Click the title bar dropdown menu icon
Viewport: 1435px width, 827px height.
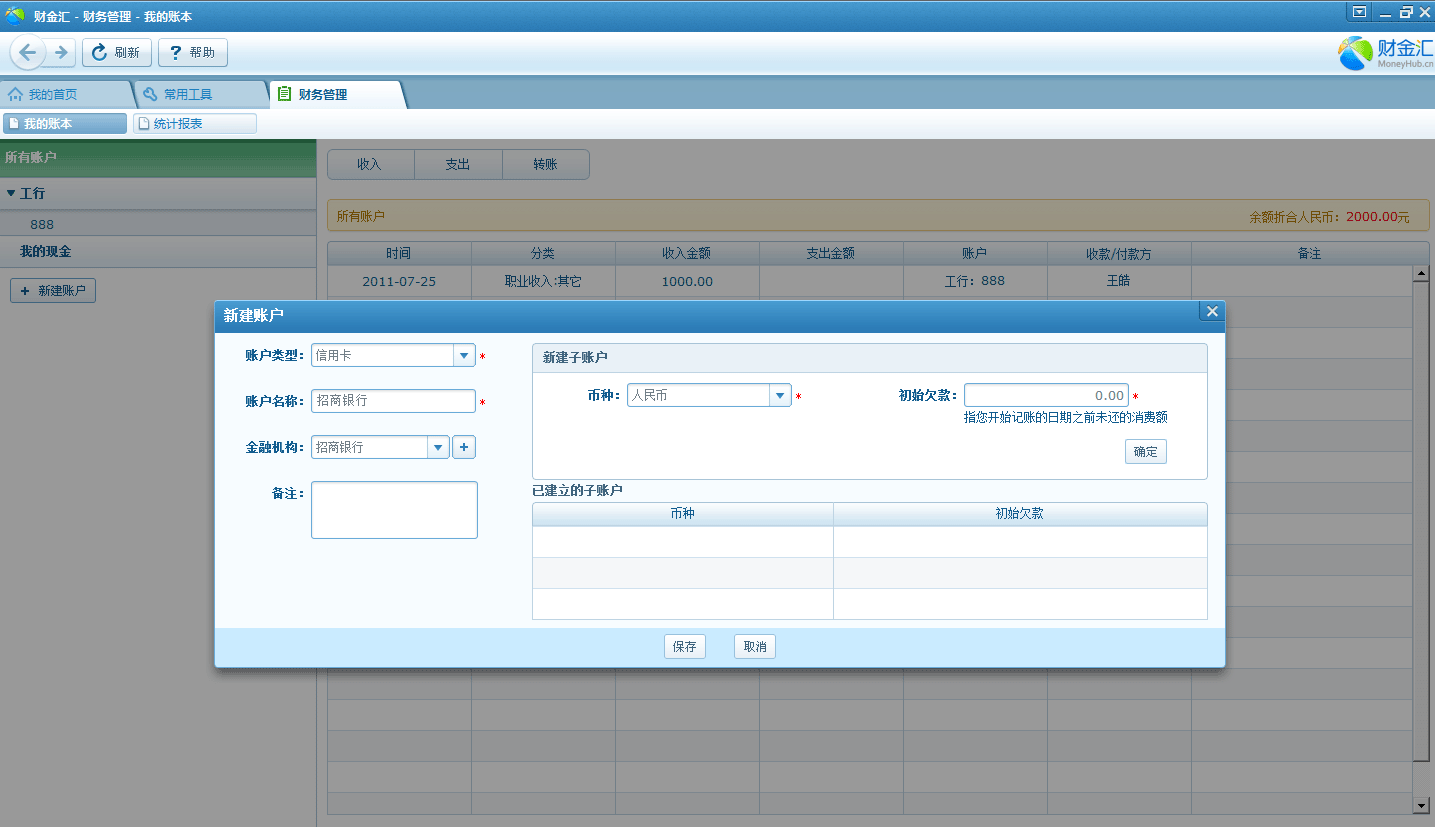click(1359, 12)
